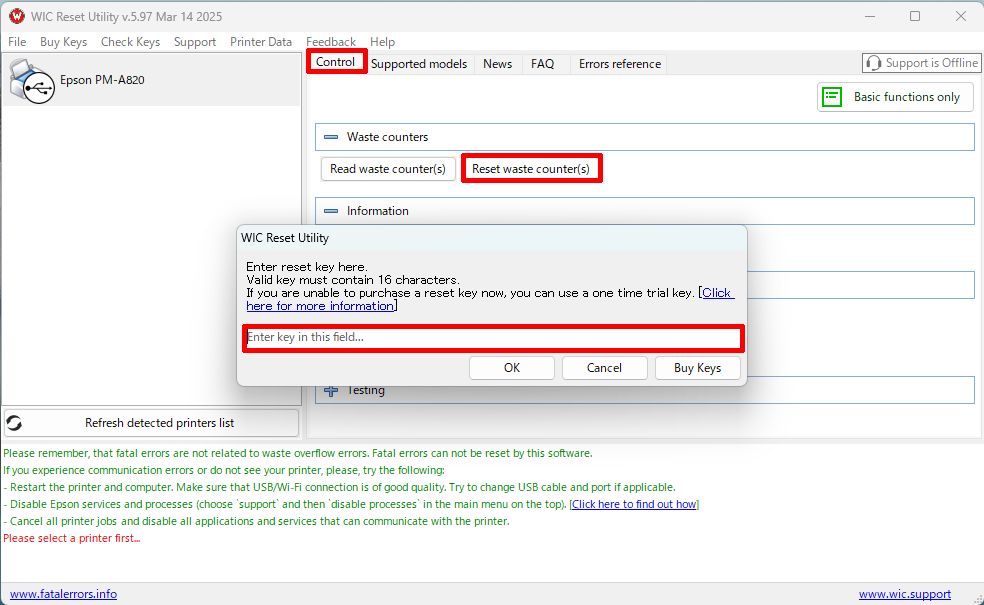This screenshot has width=984, height=605.
Task: Open the Printer Data menu
Action: 261,42
